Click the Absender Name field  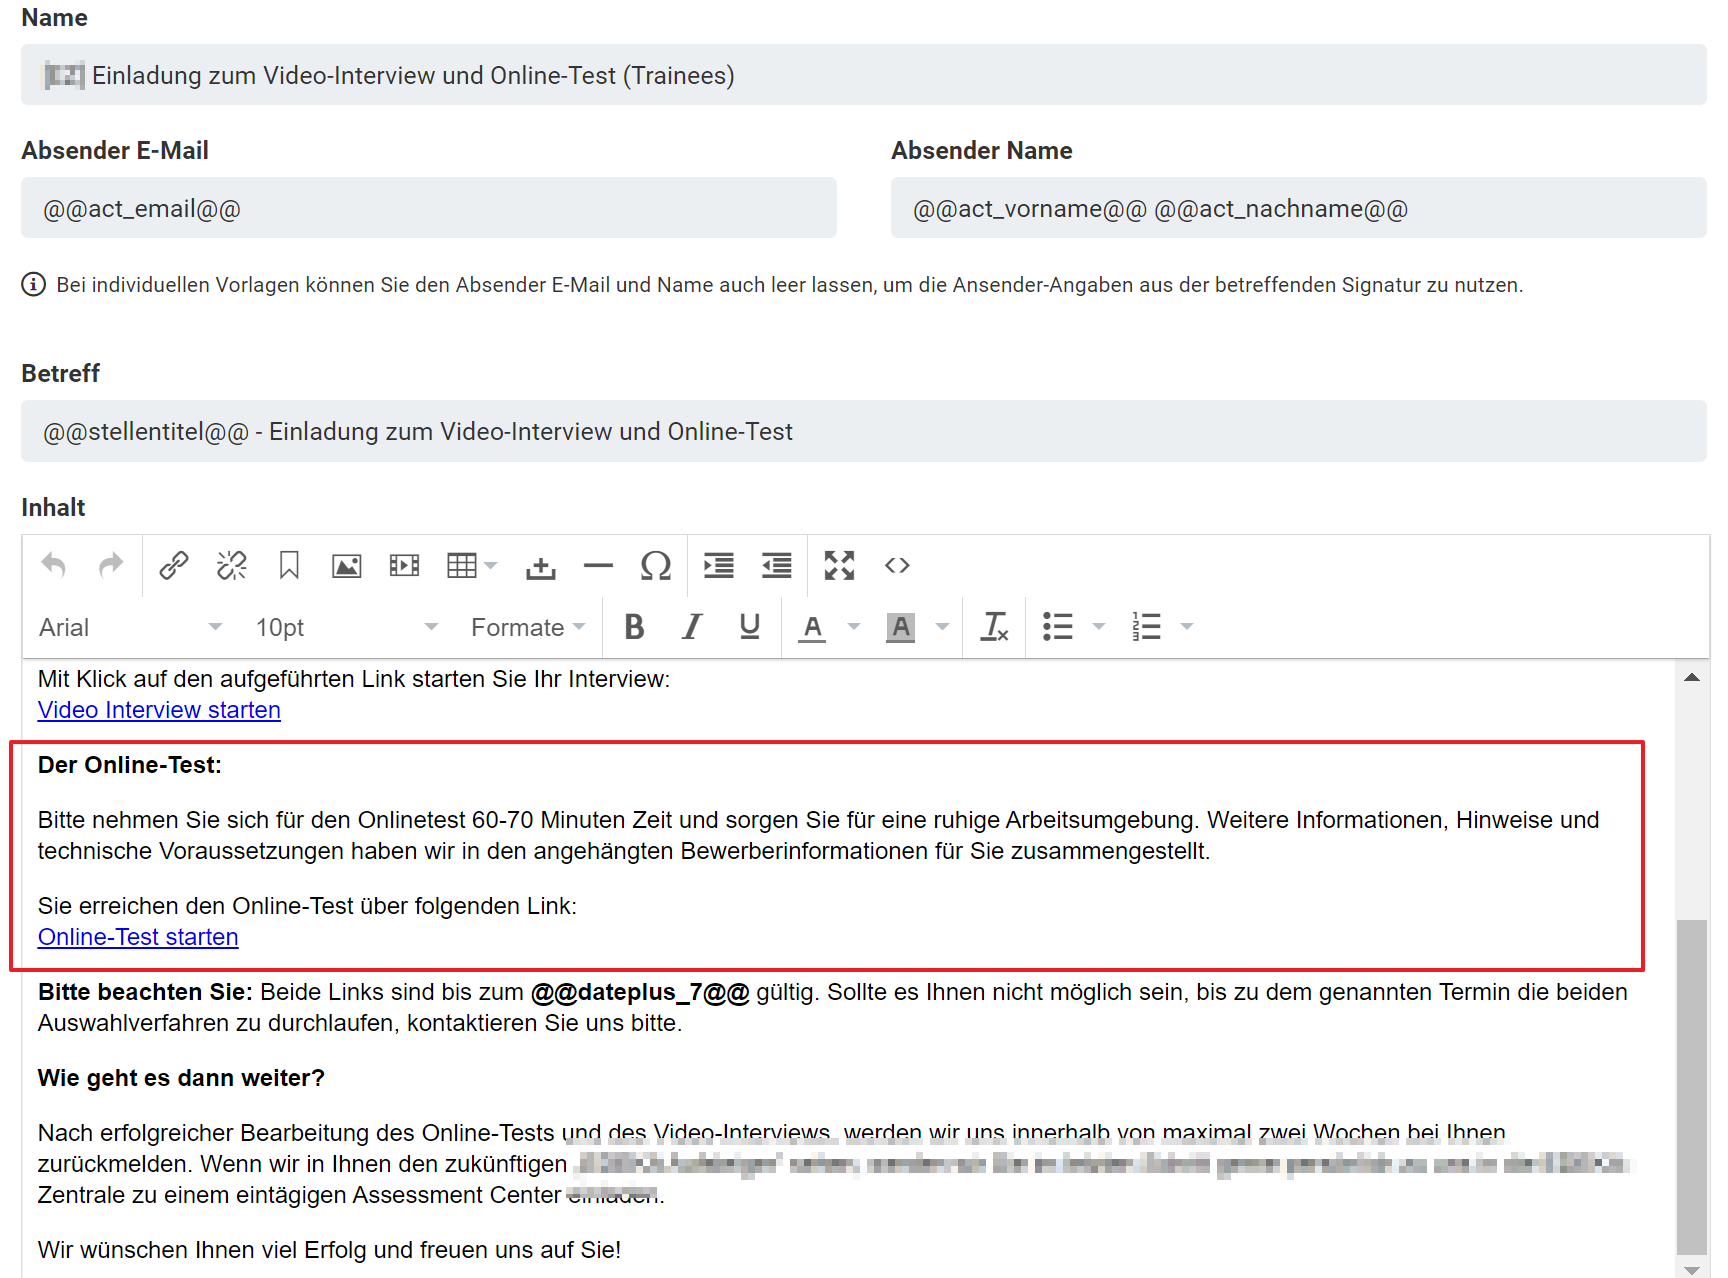(1299, 208)
